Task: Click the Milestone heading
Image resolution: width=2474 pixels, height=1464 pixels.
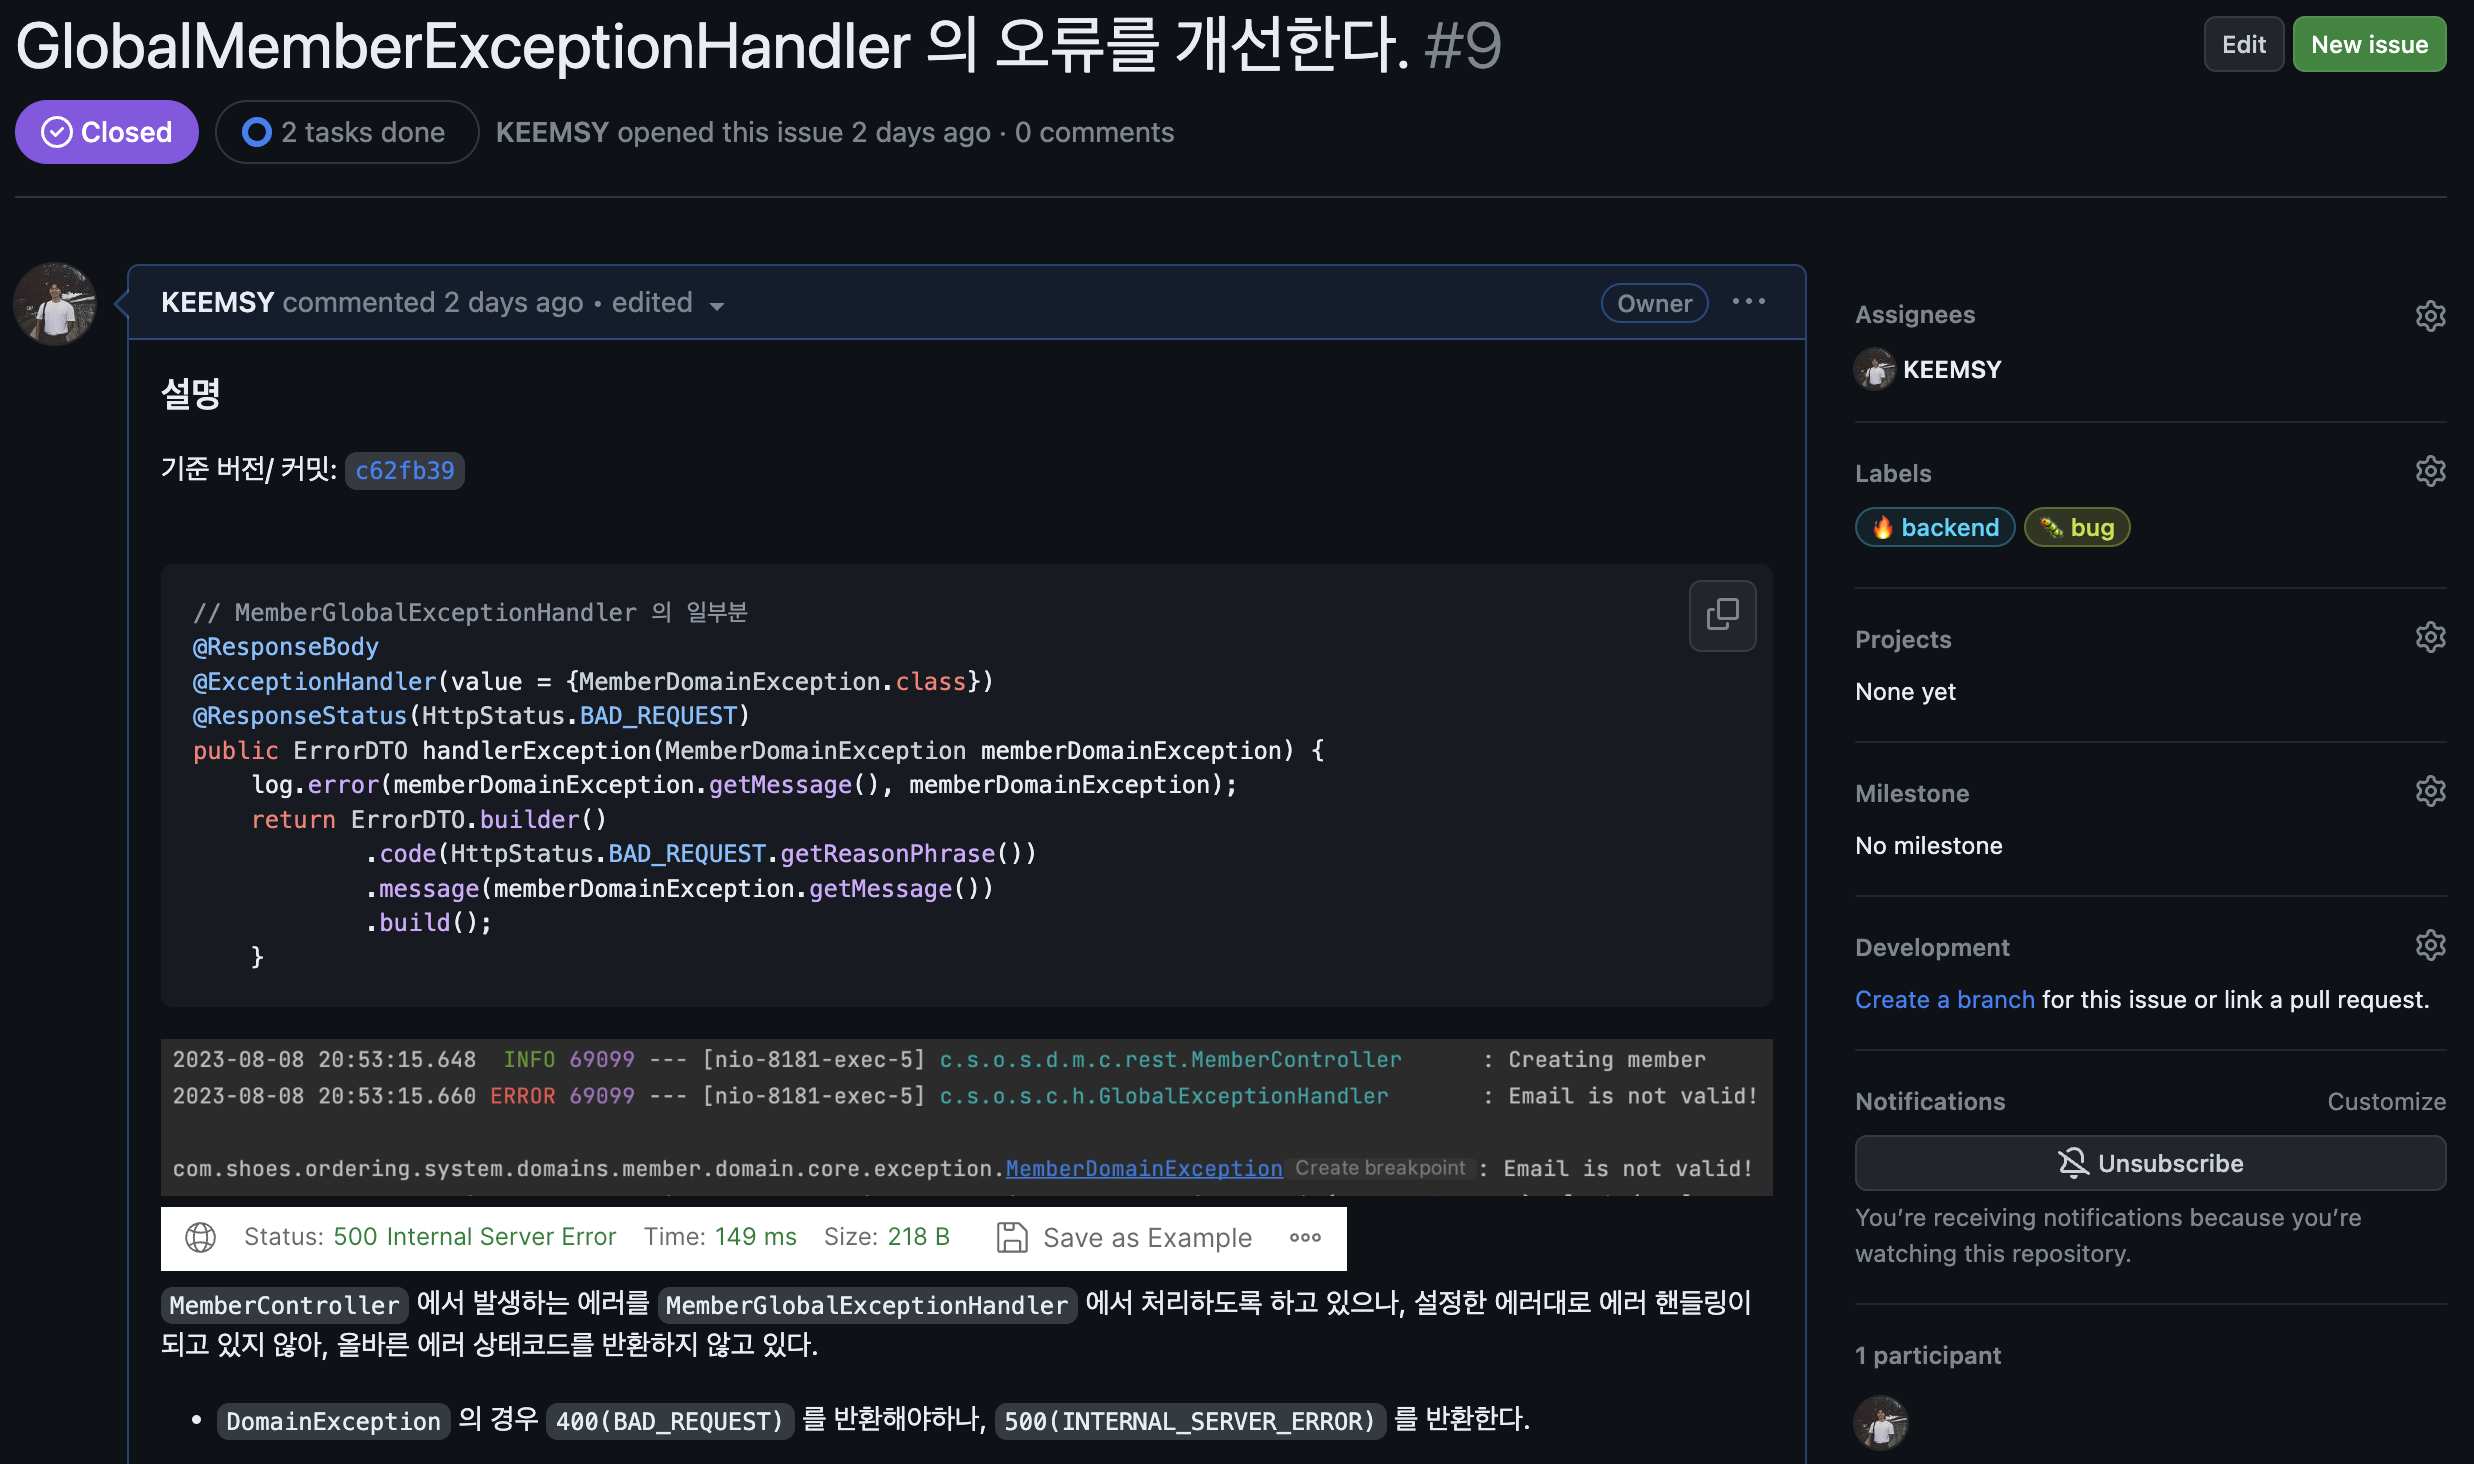Action: [1912, 793]
